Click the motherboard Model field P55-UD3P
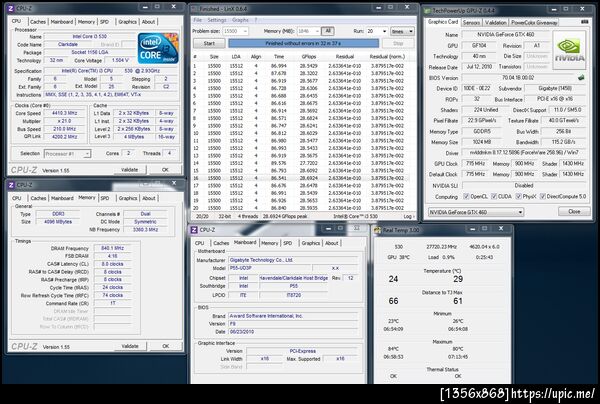Viewport: 600px width, 404px height. (x=270, y=268)
